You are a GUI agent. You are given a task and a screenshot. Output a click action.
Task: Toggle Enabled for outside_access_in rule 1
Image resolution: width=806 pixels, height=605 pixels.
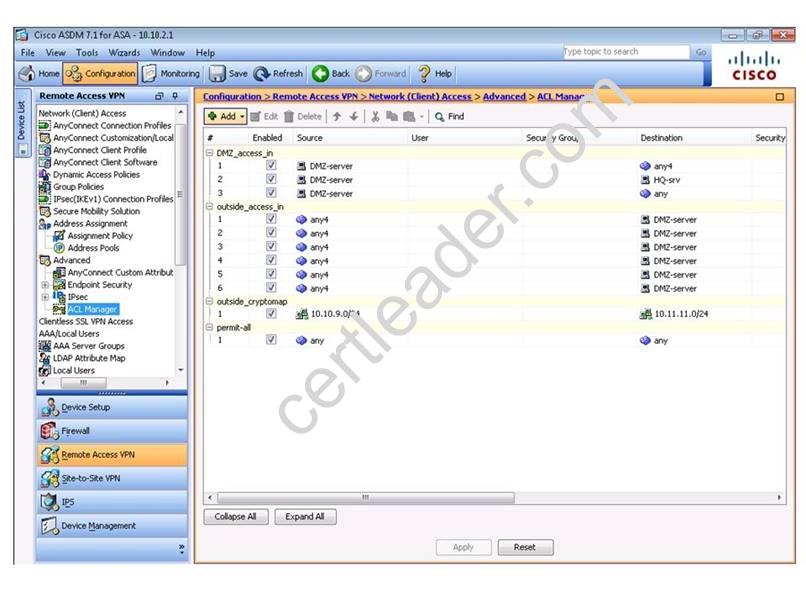coord(271,219)
